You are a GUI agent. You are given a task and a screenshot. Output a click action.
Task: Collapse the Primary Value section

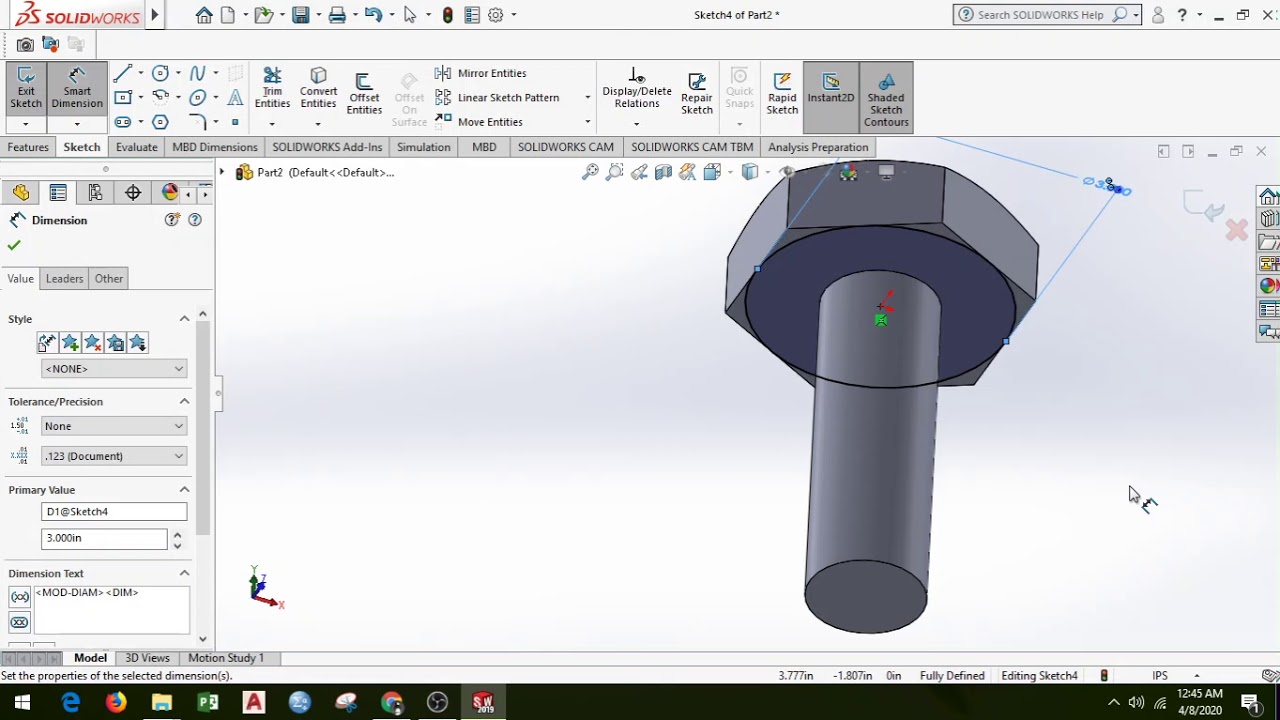(184, 489)
